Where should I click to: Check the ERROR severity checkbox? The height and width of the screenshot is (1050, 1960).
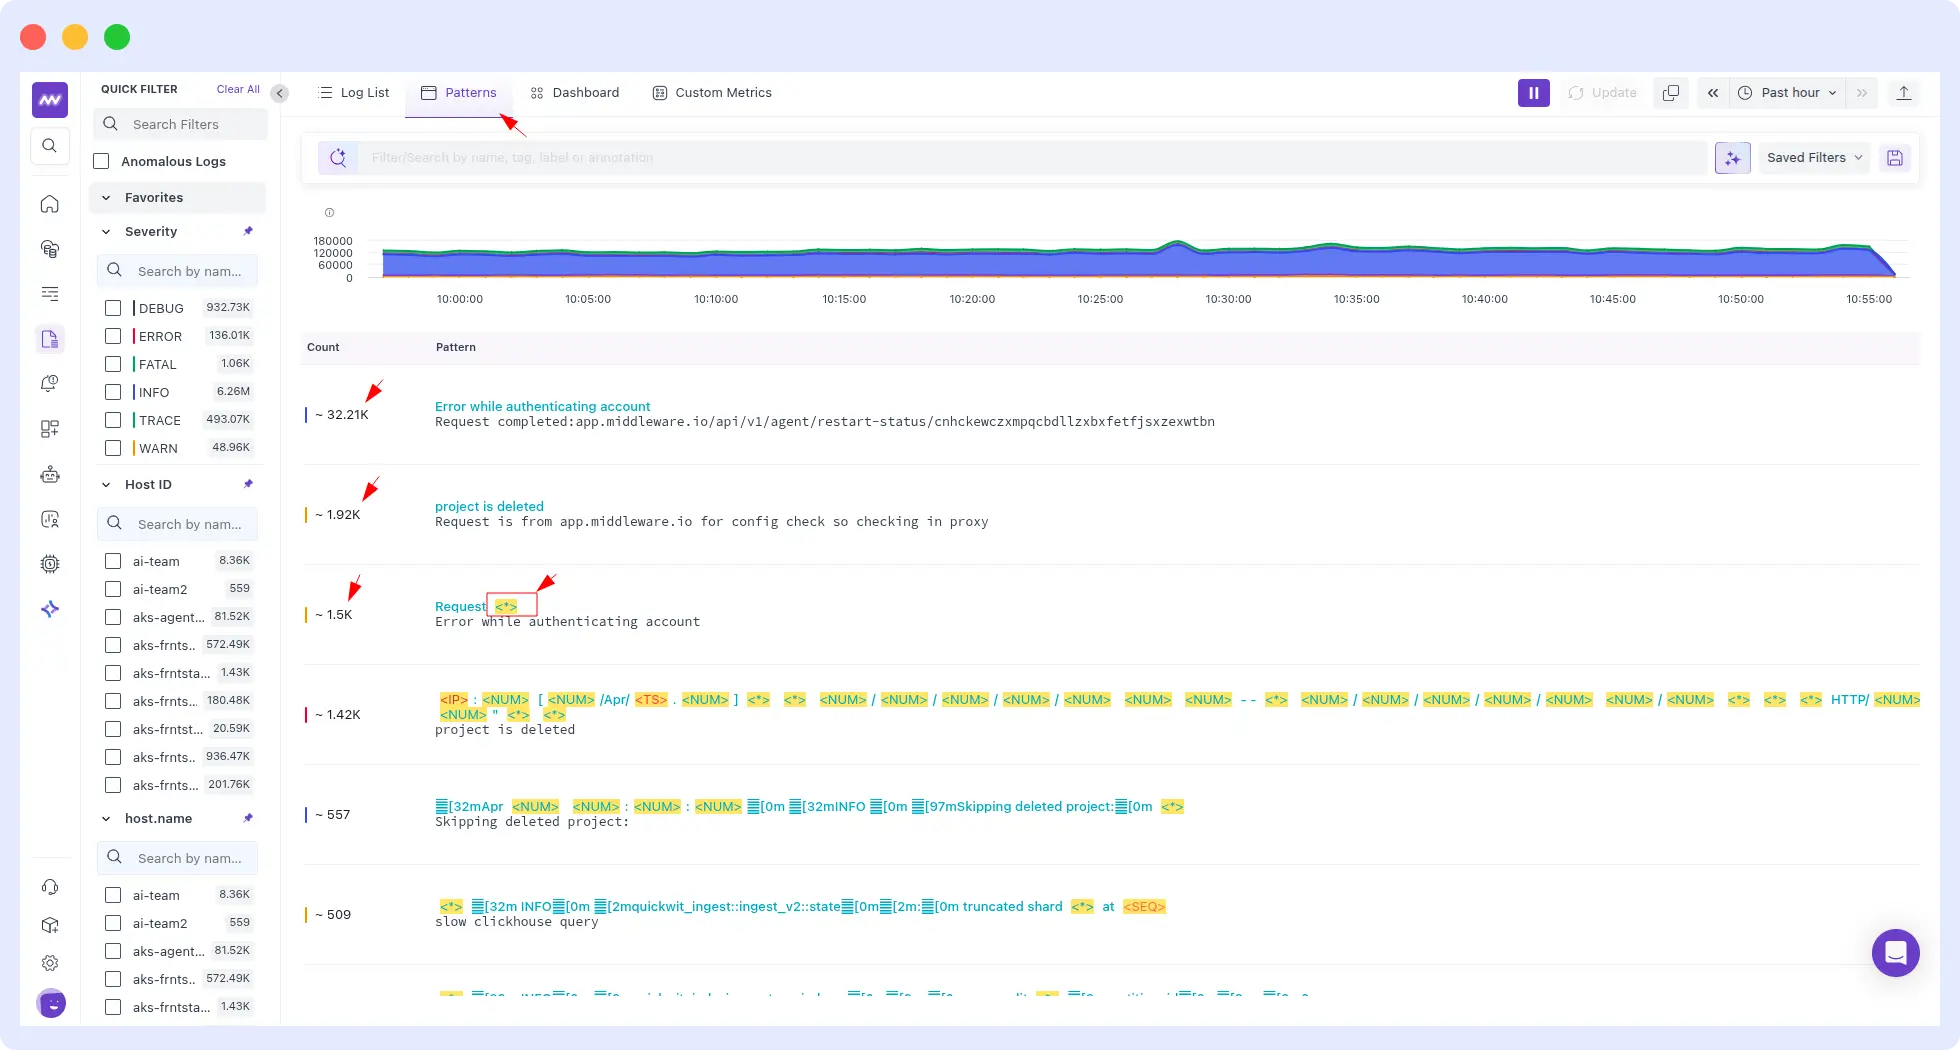113,336
